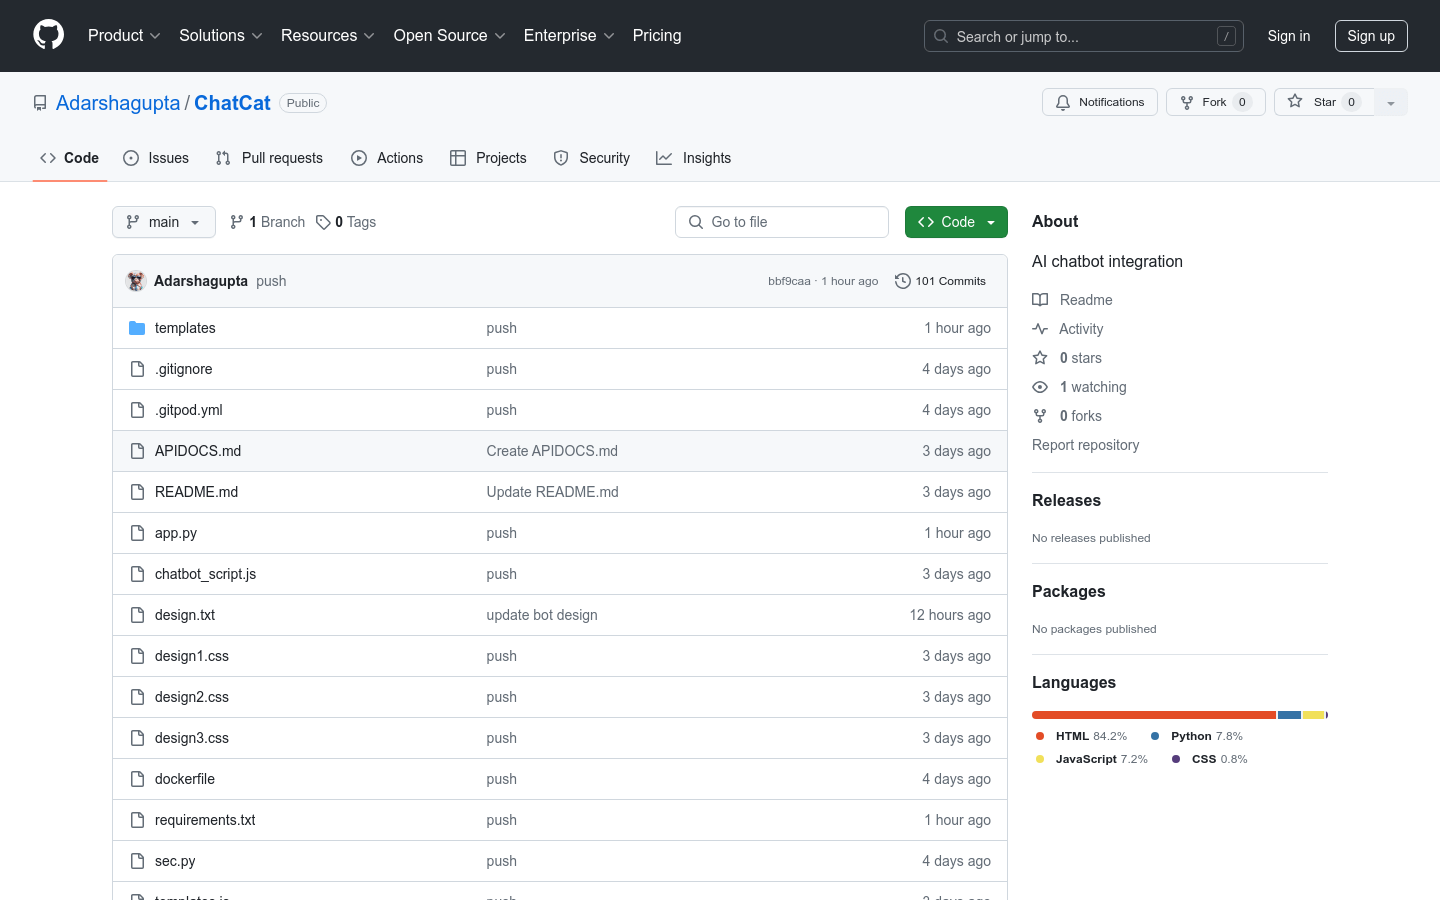
Task: Expand the Solutions menu
Action: [x=221, y=35]
